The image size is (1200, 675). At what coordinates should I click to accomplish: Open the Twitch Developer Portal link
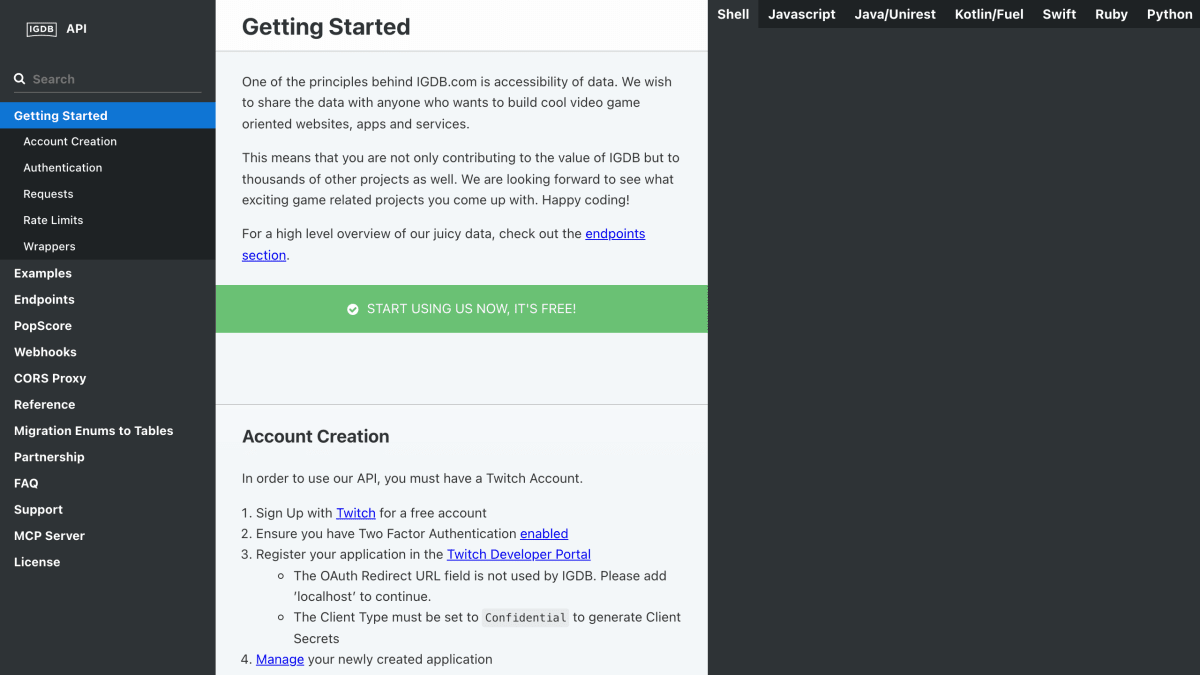point(519,554)
